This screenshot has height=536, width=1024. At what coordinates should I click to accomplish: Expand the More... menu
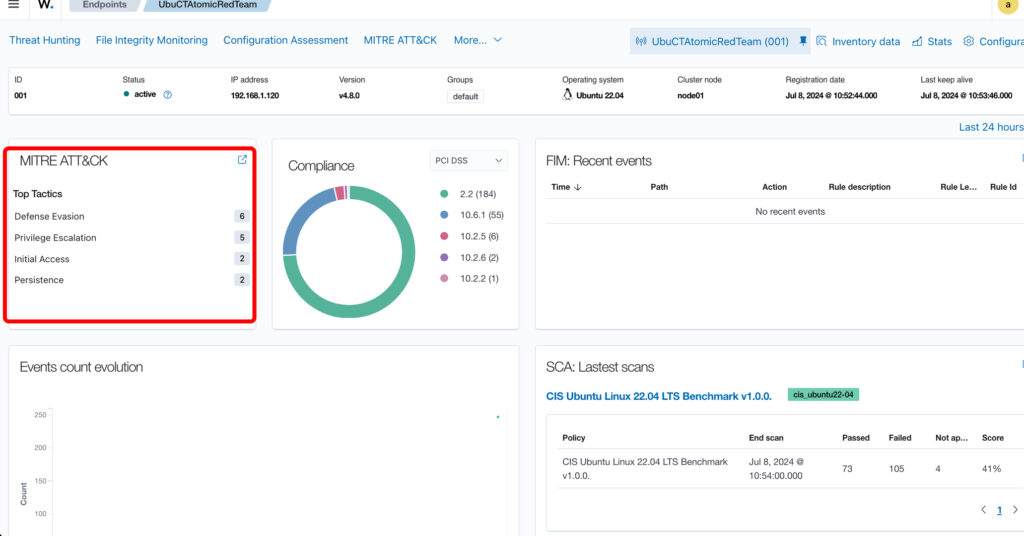(x=477, y=40)
